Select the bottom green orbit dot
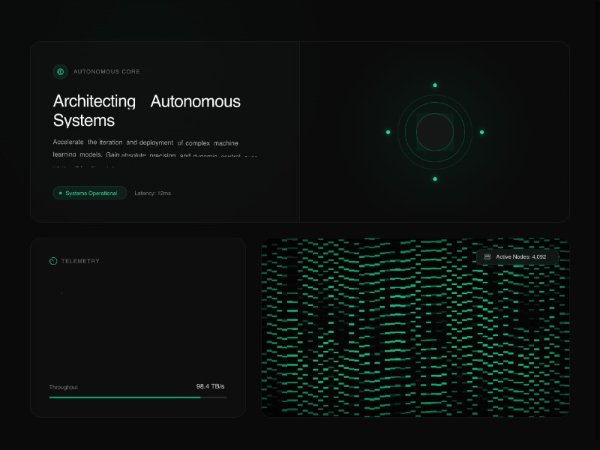 coord(434,179)
